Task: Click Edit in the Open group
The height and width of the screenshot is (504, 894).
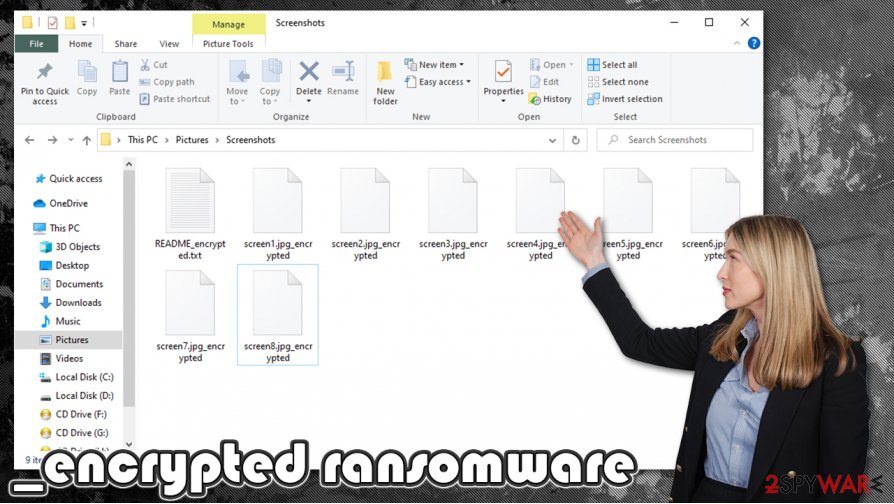Action: point(544,82)
